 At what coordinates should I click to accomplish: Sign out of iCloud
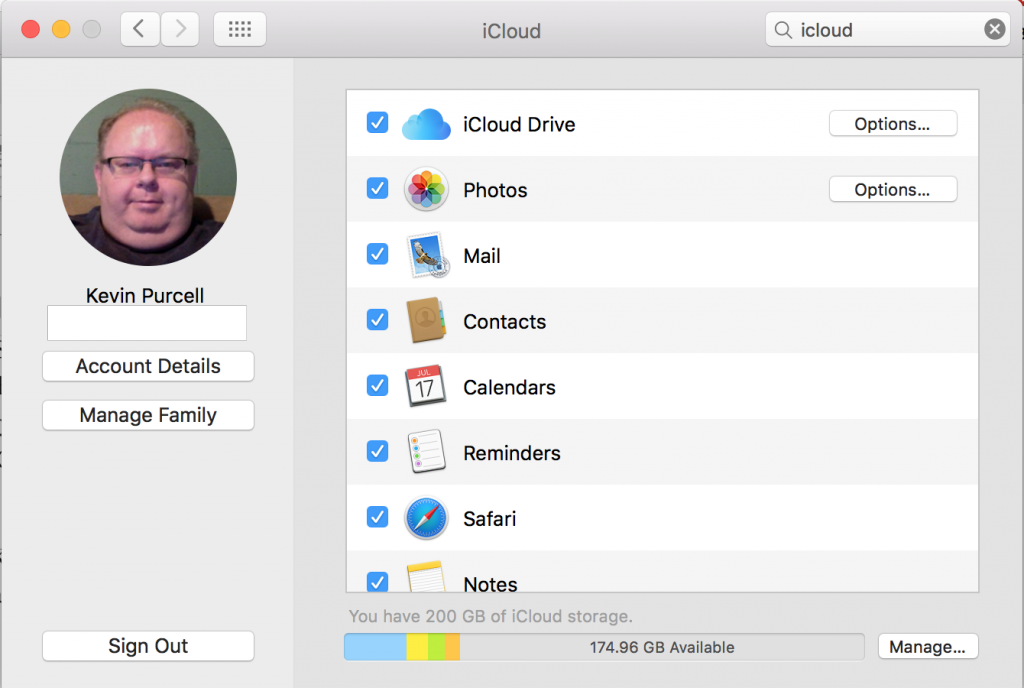click(148, 646)
